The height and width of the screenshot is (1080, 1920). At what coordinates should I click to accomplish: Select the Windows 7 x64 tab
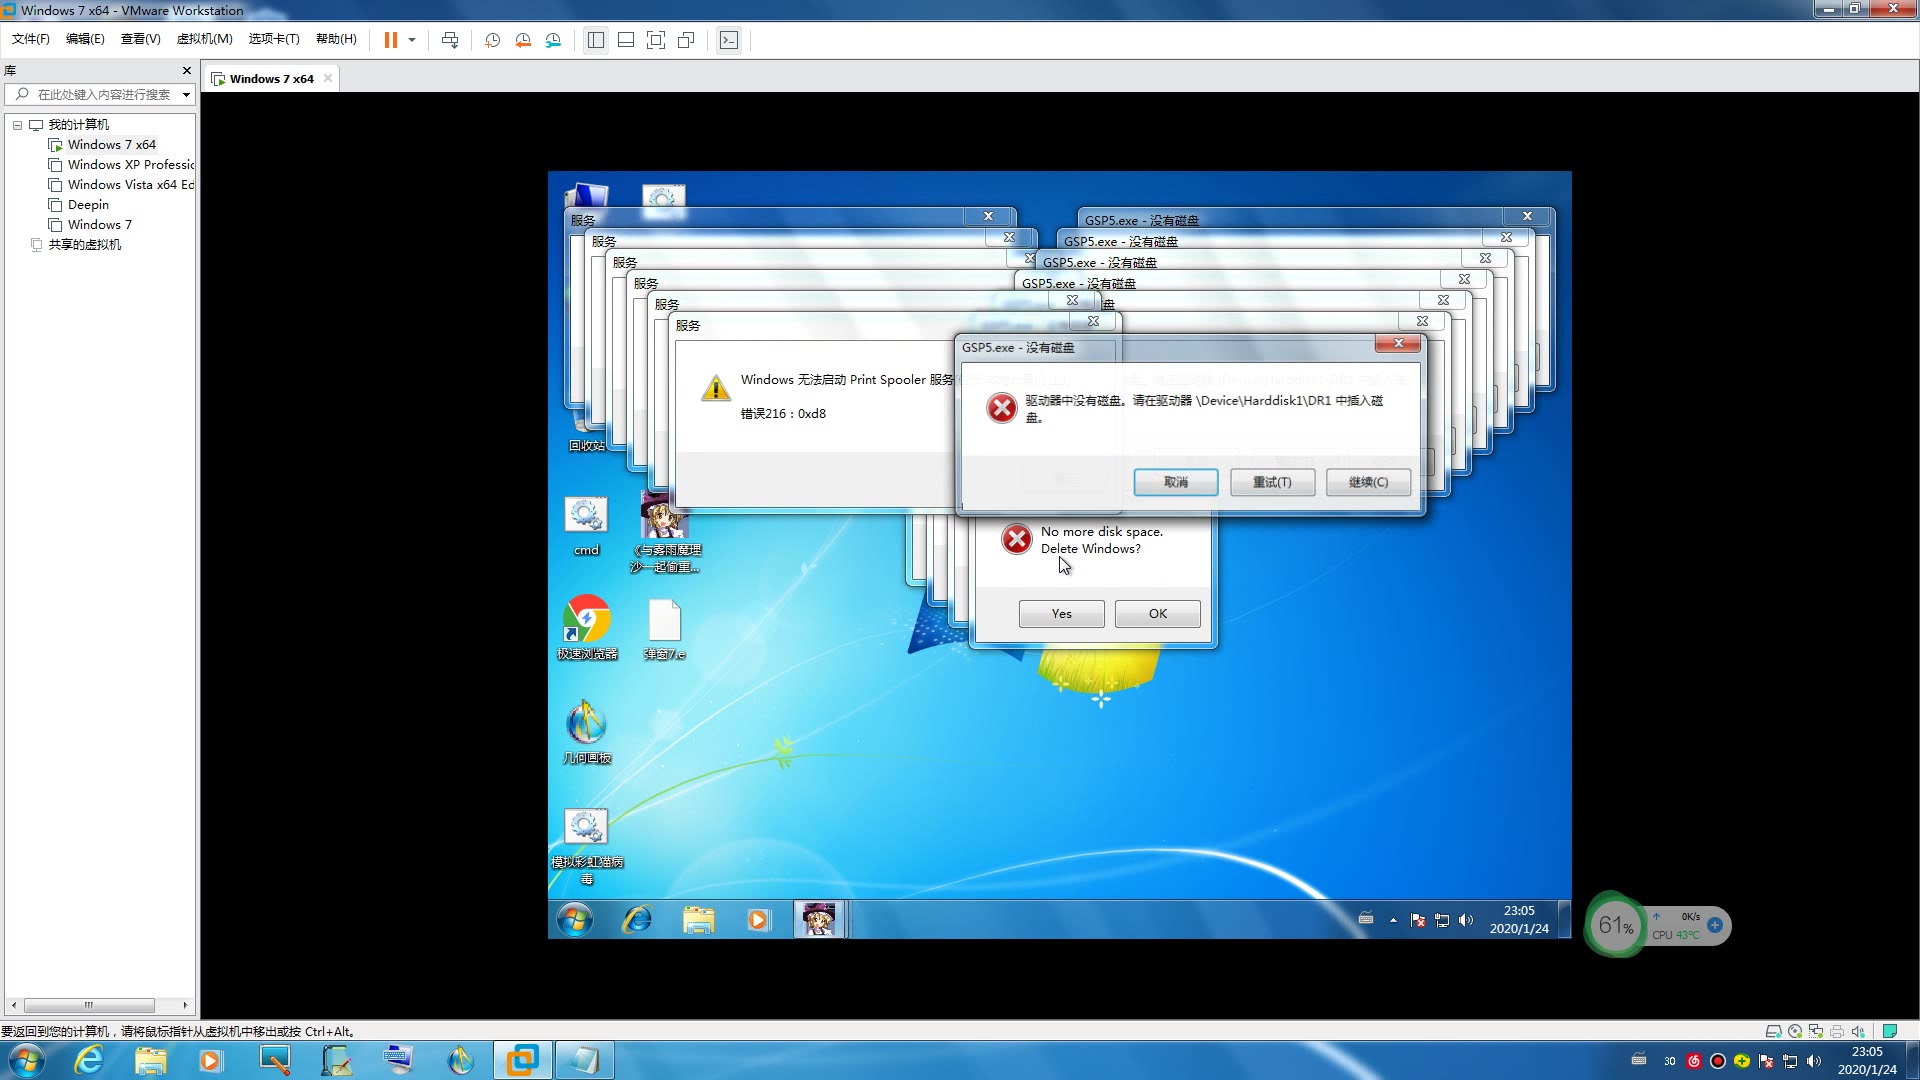pos(271,79)
